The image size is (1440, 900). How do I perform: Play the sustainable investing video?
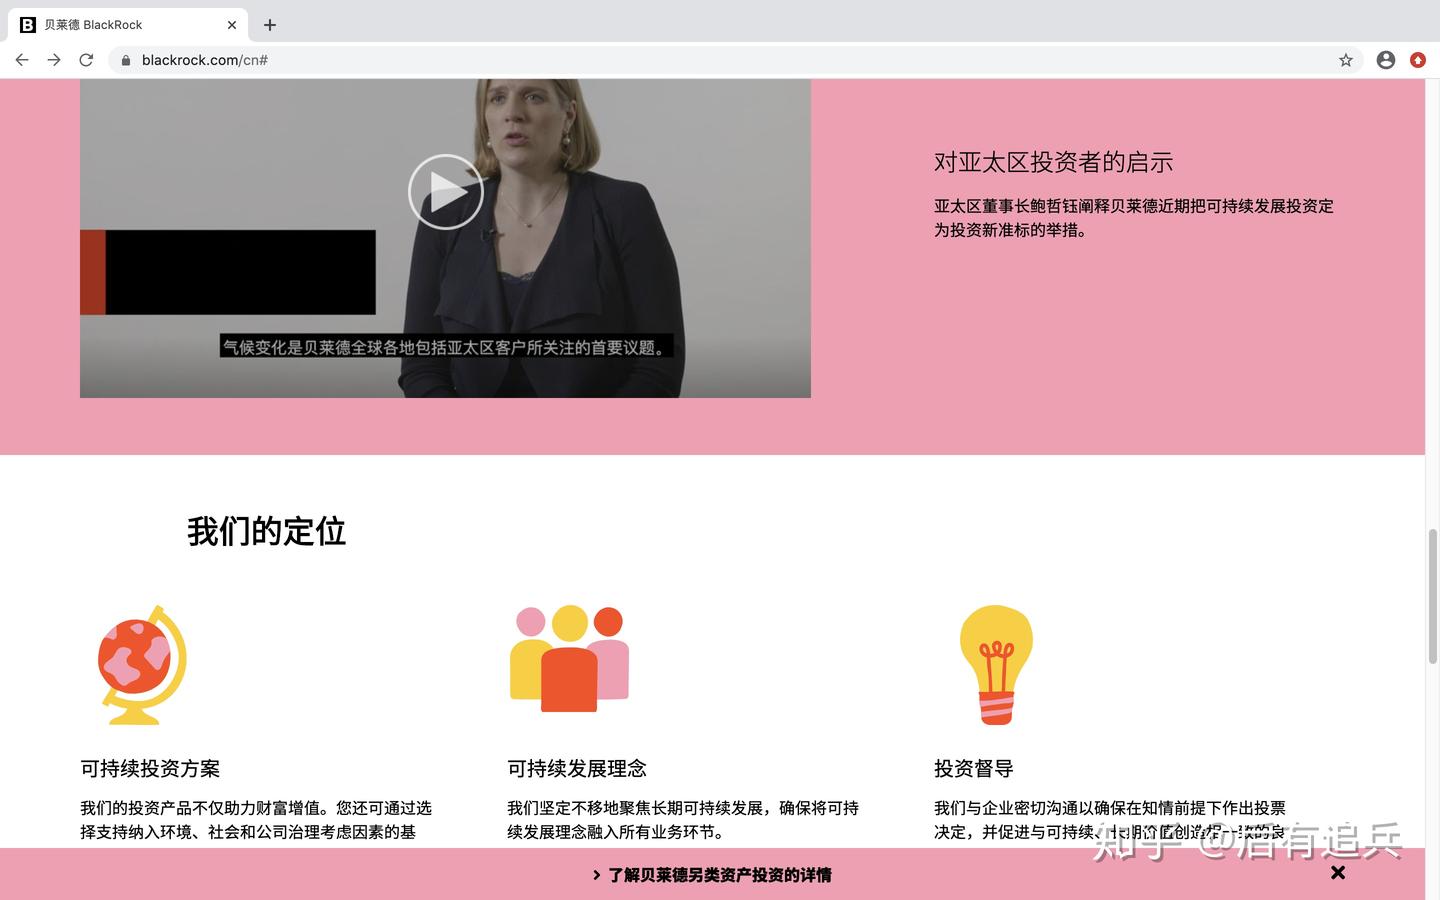pos(445,191)
